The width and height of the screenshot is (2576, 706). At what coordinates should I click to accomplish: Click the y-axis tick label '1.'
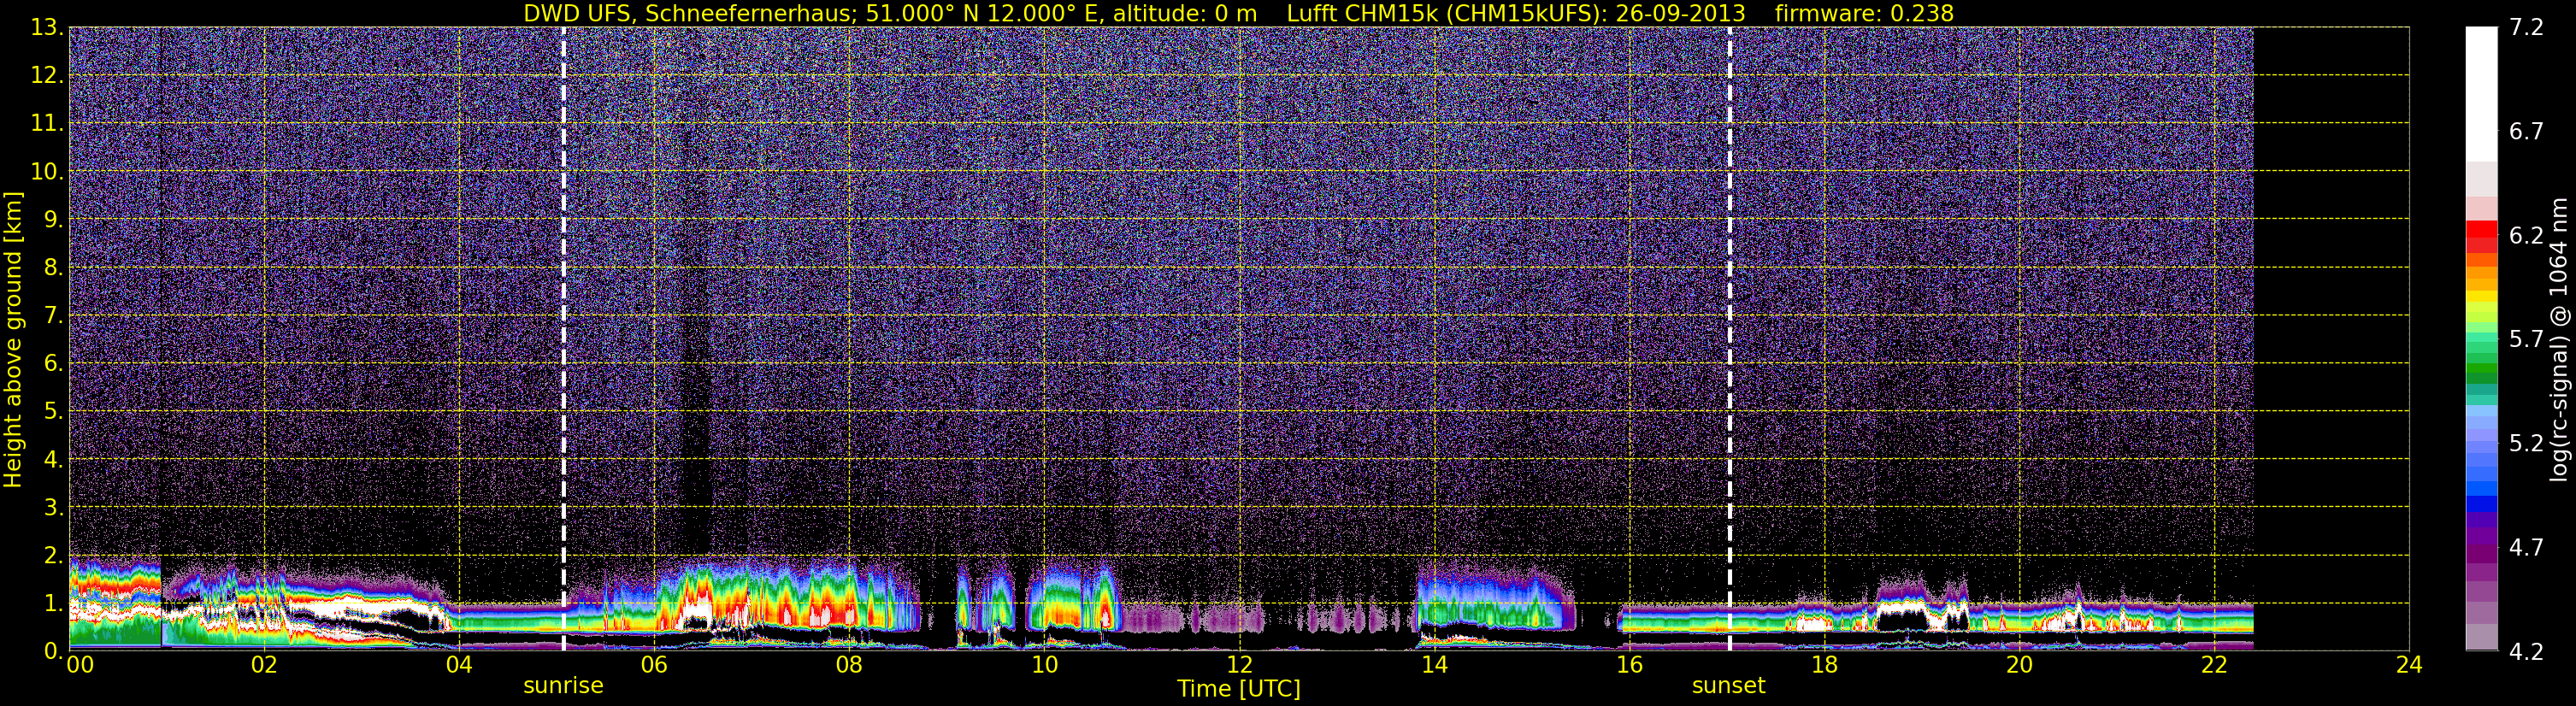pyautogui.click(x=54, y=604)
